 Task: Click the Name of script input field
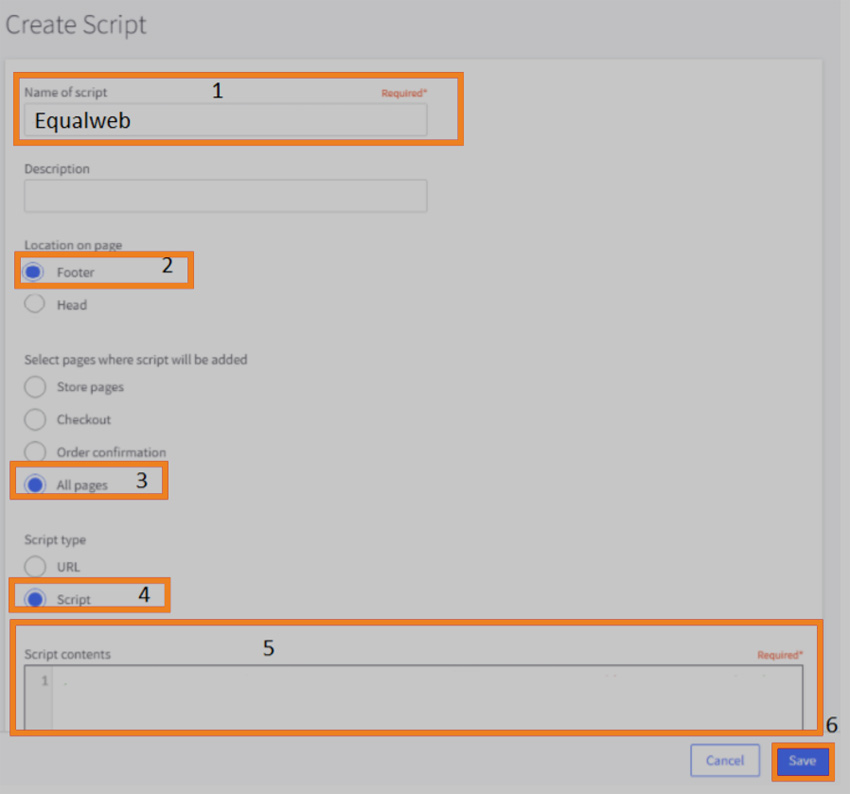click(226, 120)
